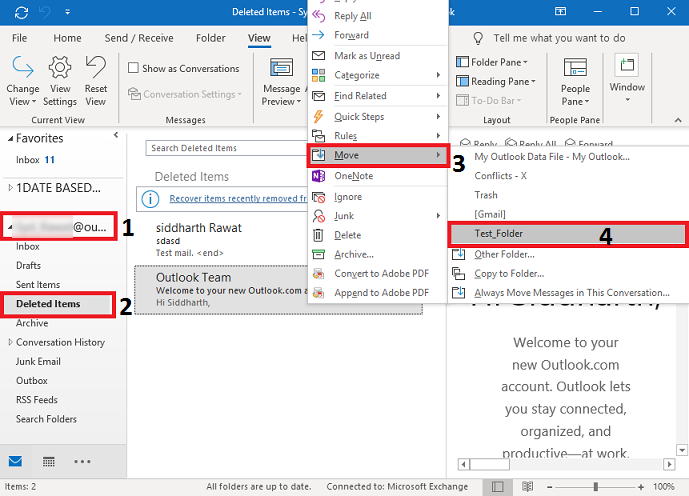Expand the 1DATE BASED folder group
The width and height of the screenshot is (689, 496).
coord(11,188)
